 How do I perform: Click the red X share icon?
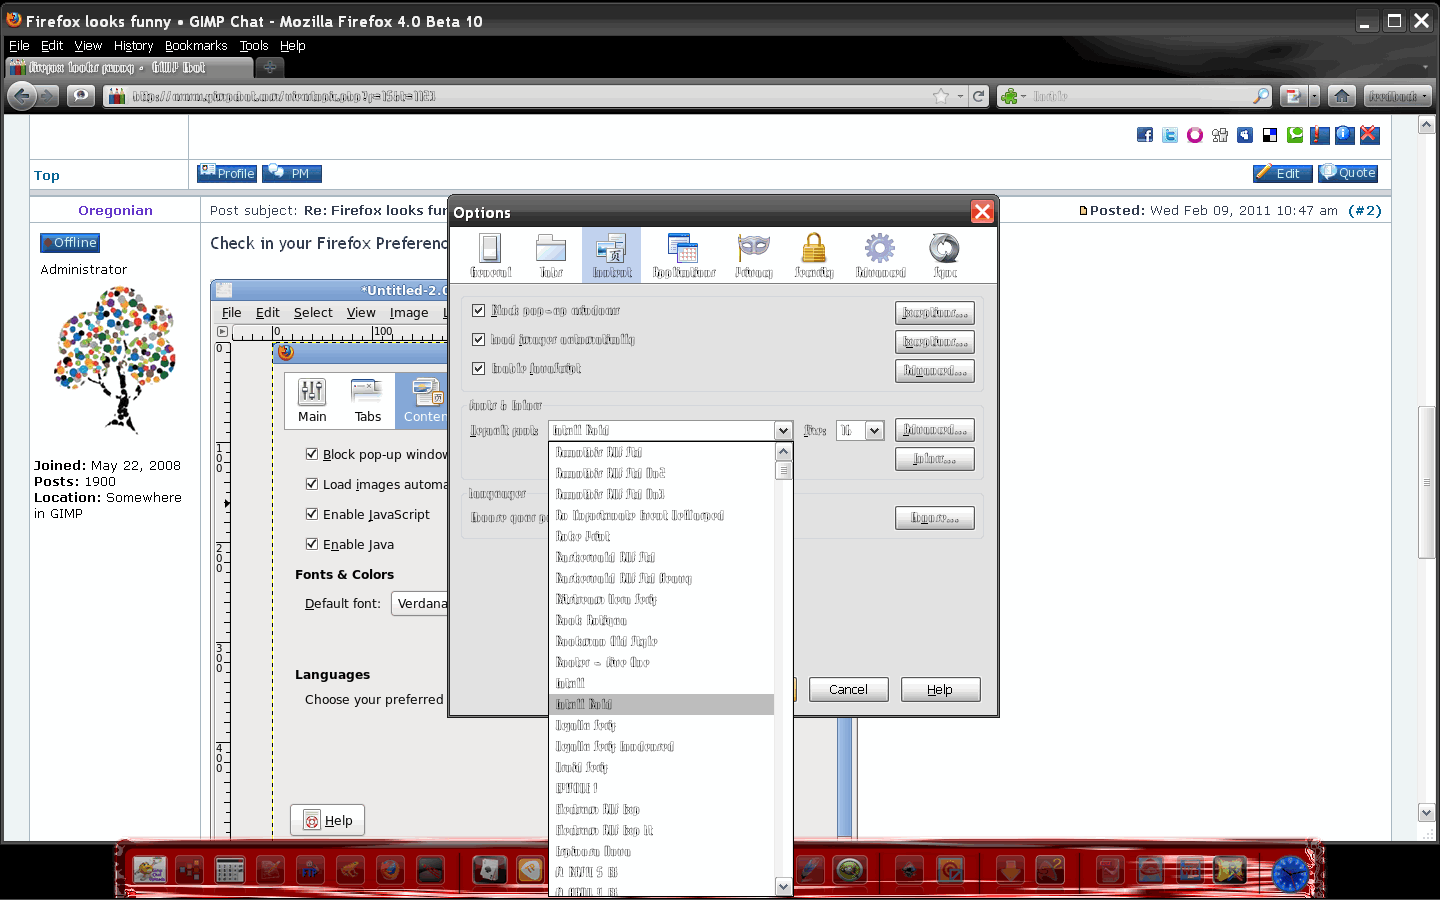tap(1370, 135)
